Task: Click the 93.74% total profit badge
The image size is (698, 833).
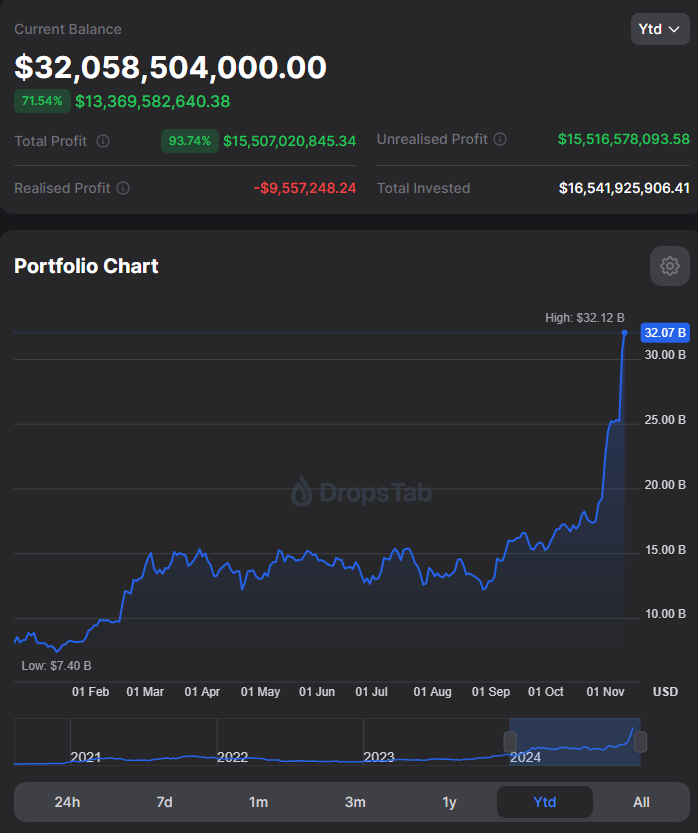Action: coord(190,141)
